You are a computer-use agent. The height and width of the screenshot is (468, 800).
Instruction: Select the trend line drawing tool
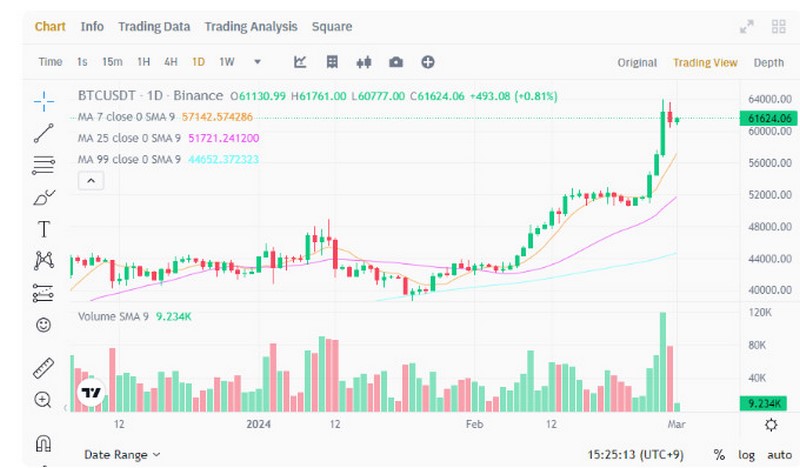click(44, 133)
